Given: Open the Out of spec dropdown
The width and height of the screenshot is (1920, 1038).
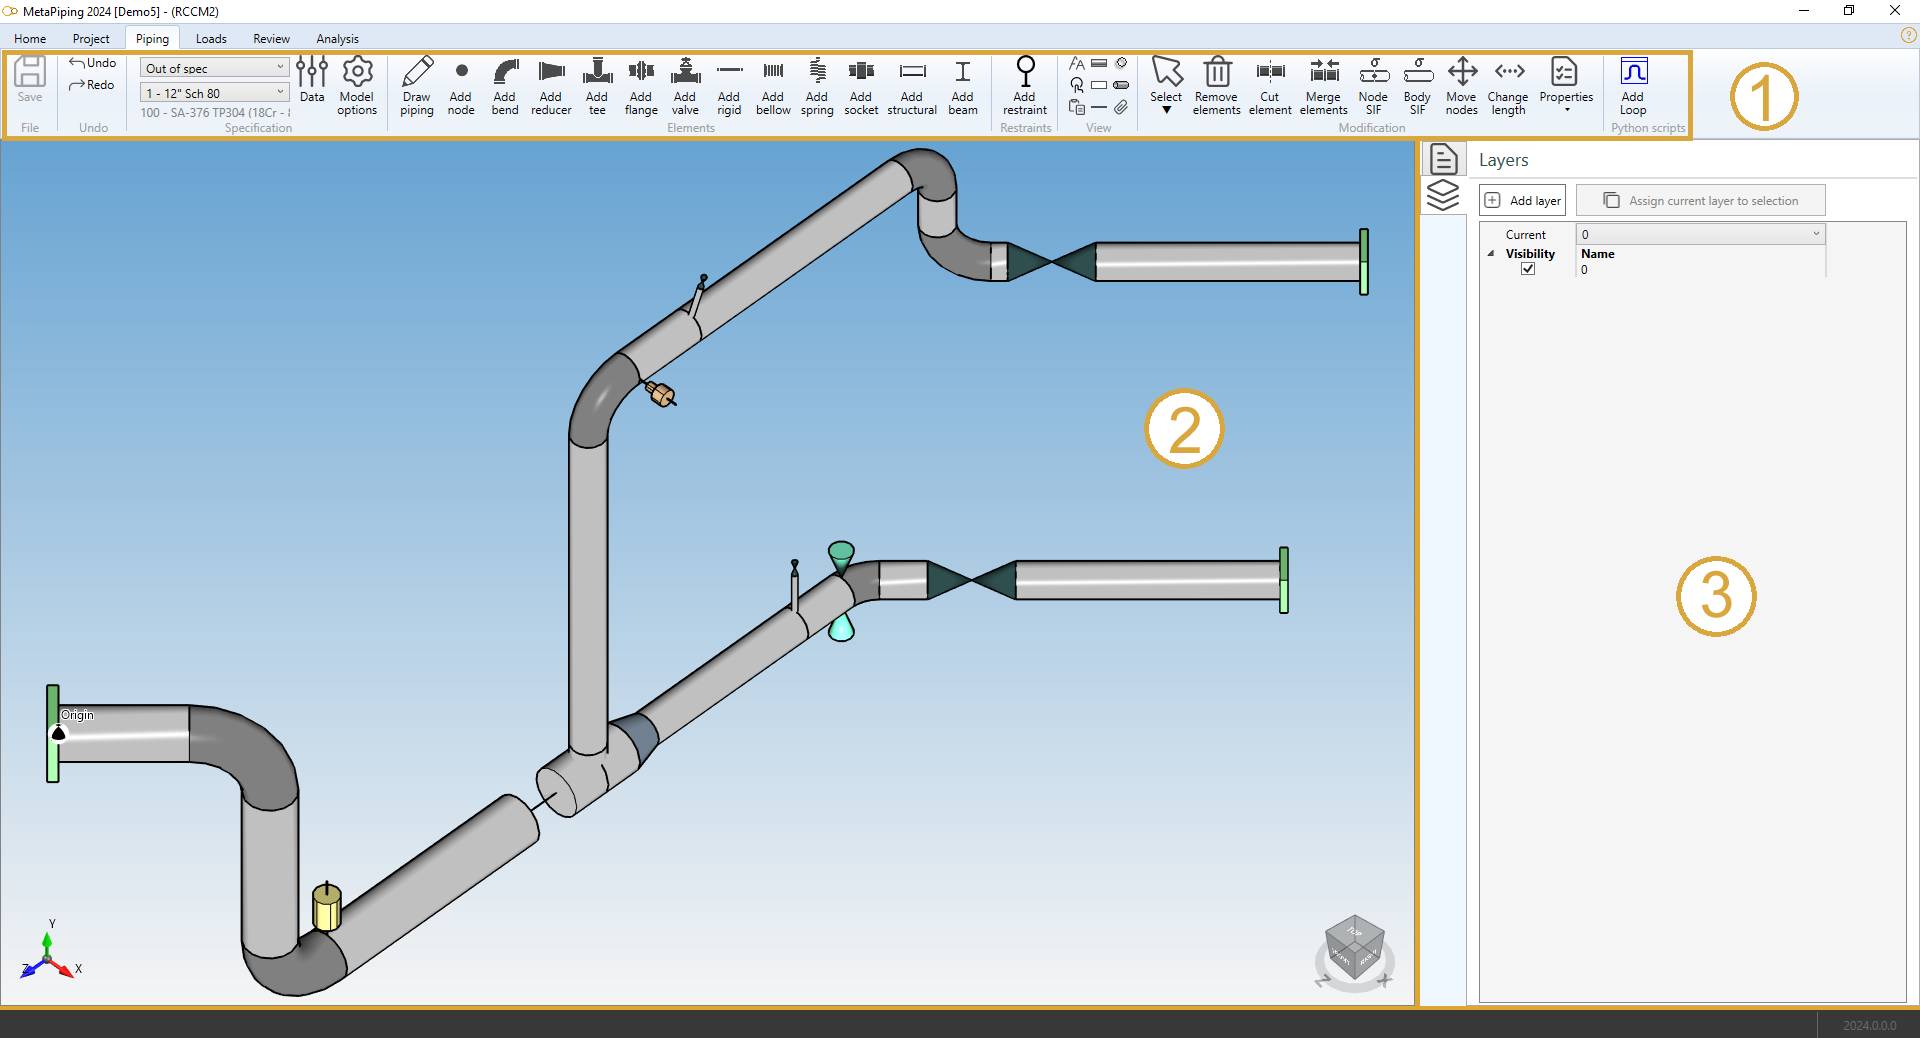Looking at the screenshot, I should 215,68.
